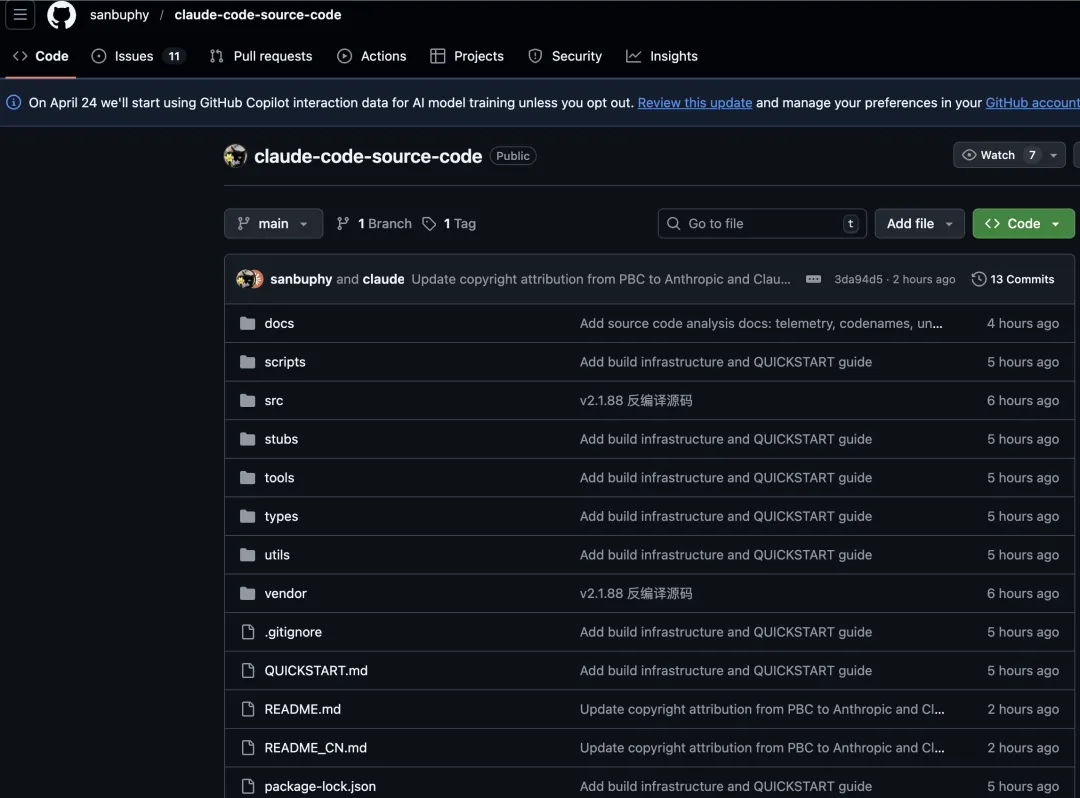Screen dimensions: 1080x798
Task: Click the GitHub Octocat logo
Action: click(x=61, y=14)
